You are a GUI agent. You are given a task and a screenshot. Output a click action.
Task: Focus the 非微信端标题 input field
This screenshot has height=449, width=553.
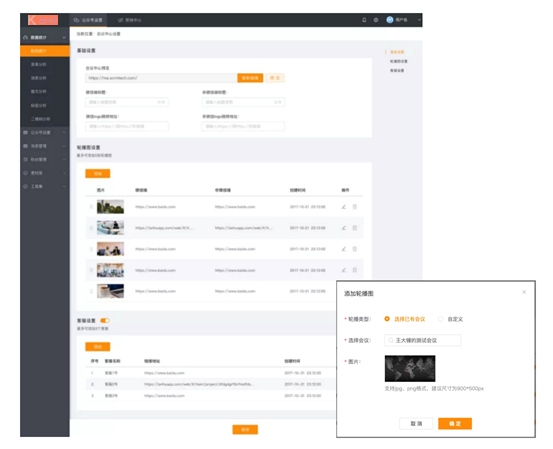pyautogui.click(x=243, y=102)
